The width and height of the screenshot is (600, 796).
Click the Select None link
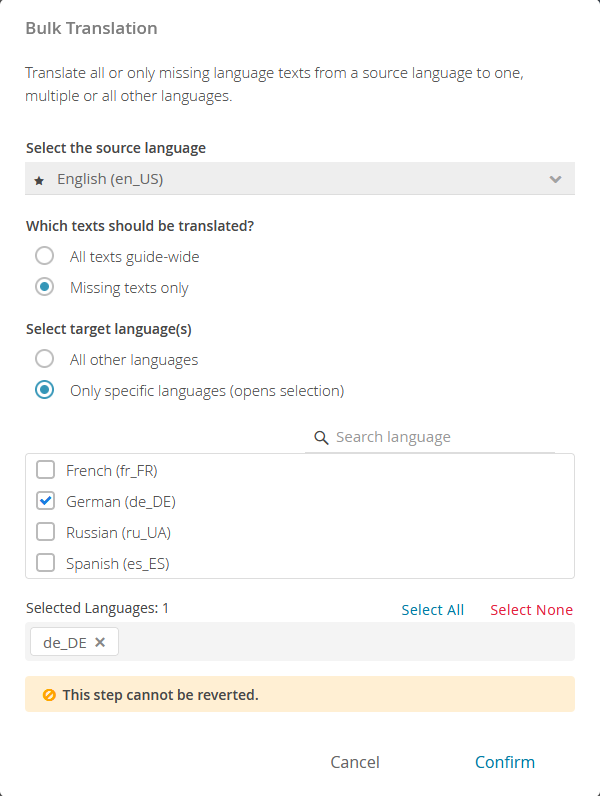tap(531, 610)
